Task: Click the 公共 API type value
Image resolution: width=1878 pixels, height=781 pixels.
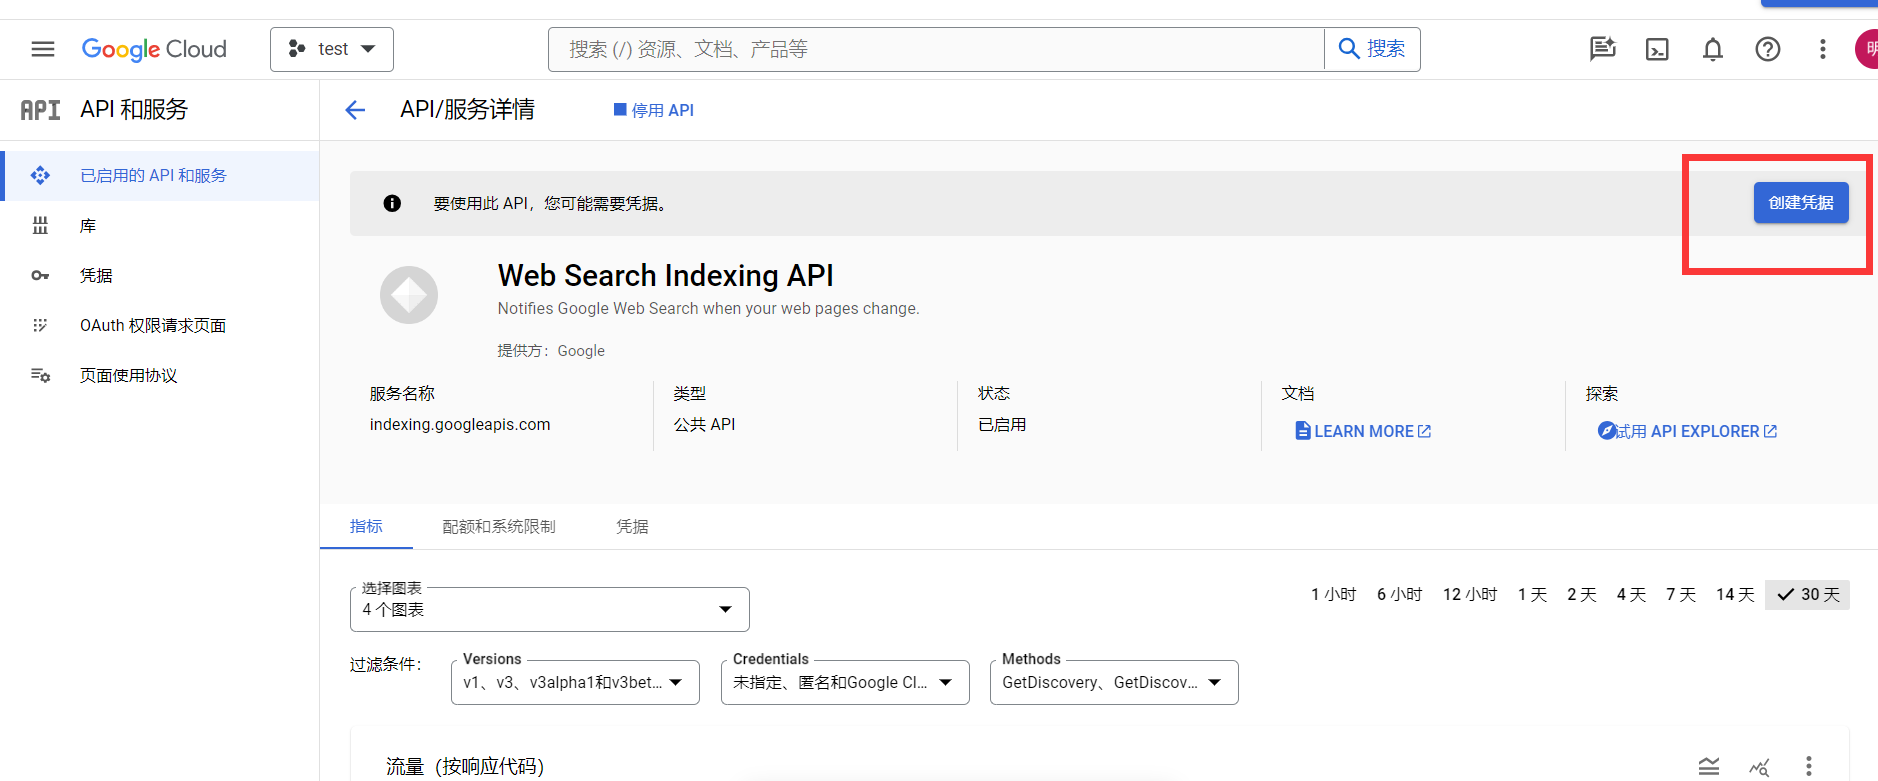Action: [x=705, y=424]
